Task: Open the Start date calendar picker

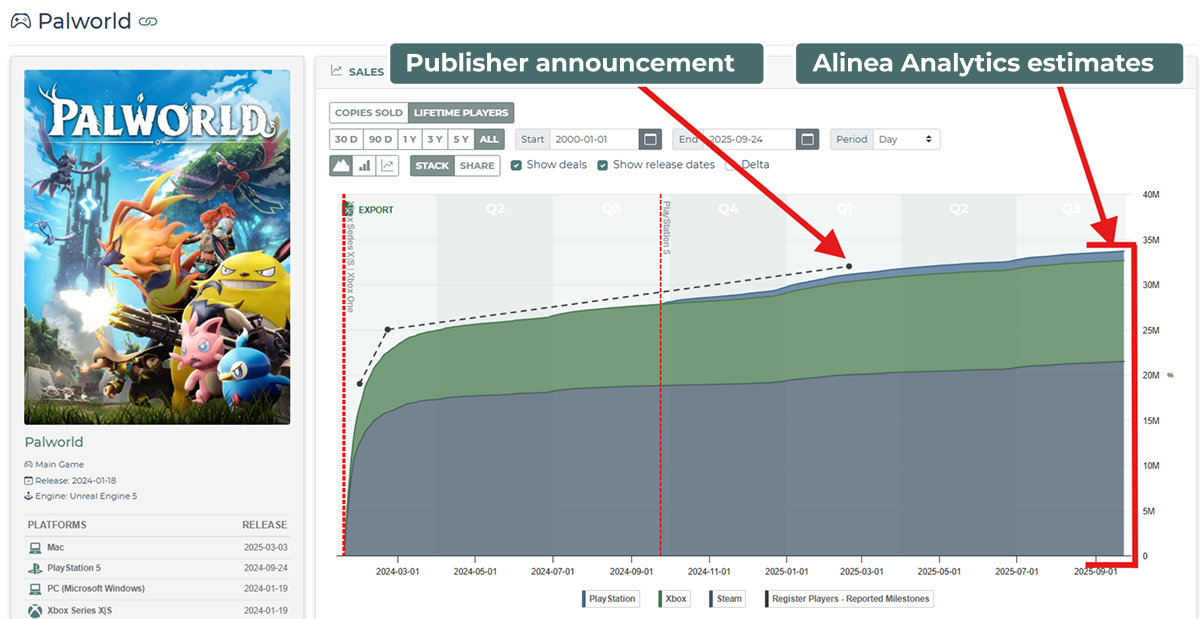Action: pyautogui.click(x=650, y=139)
